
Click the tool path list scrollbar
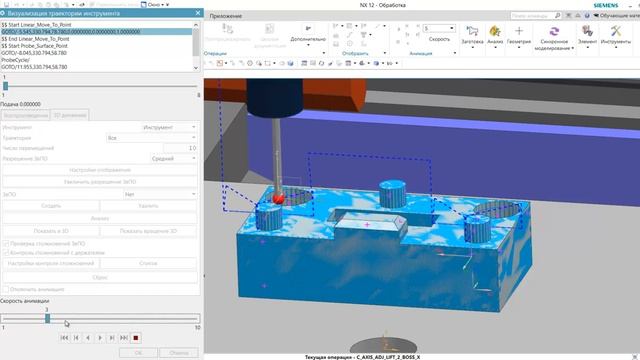[196, 46]
